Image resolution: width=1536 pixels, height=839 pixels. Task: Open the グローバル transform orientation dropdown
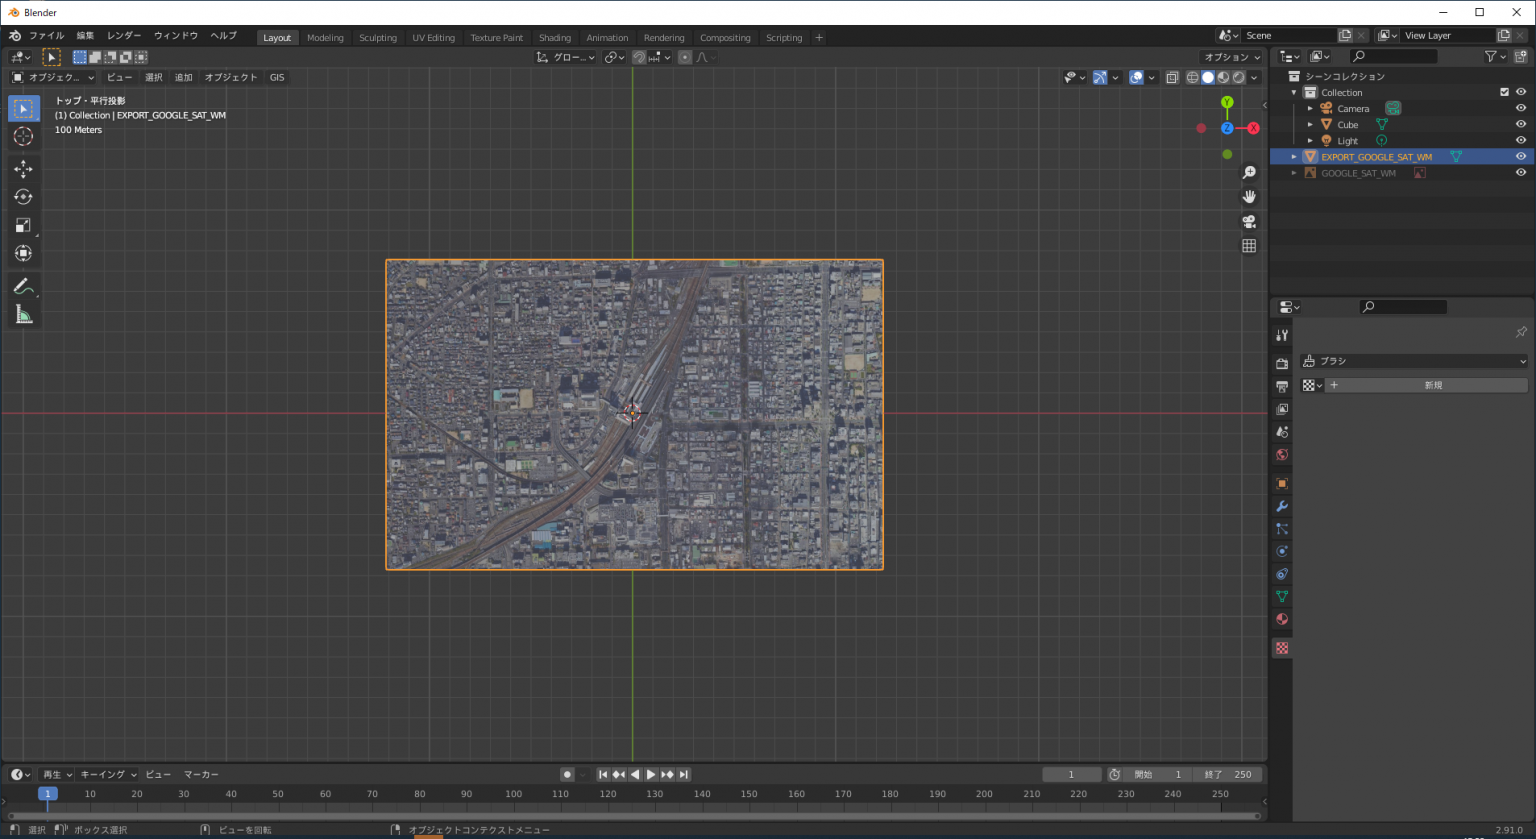coord(565,57)
